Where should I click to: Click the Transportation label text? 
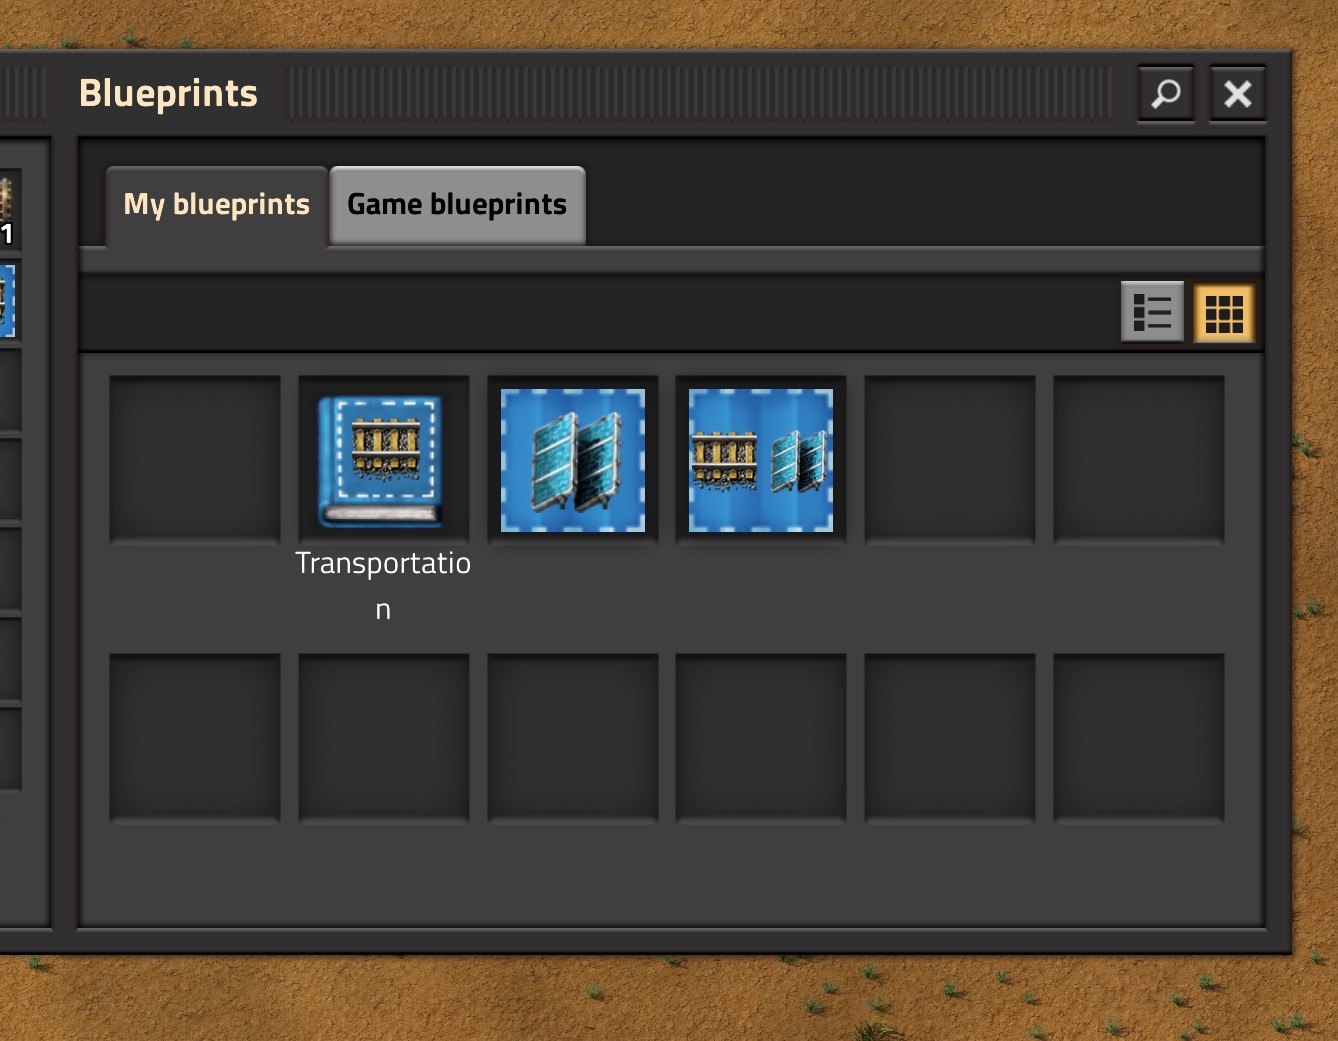[x=383, y=585]
